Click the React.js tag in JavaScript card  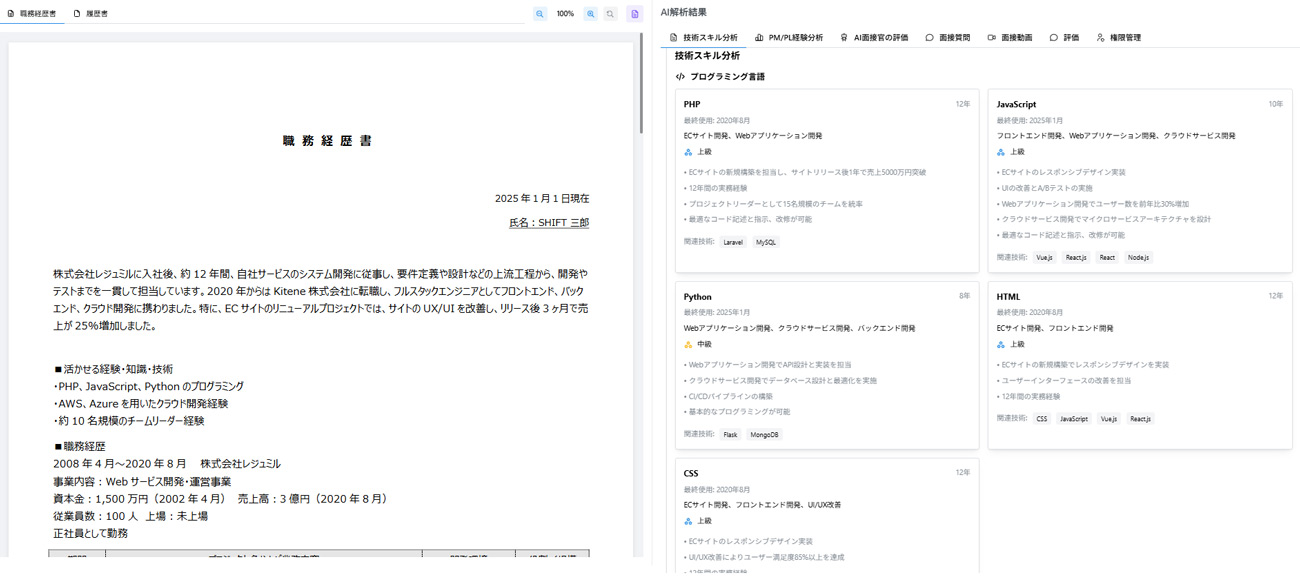[1076, 257]
